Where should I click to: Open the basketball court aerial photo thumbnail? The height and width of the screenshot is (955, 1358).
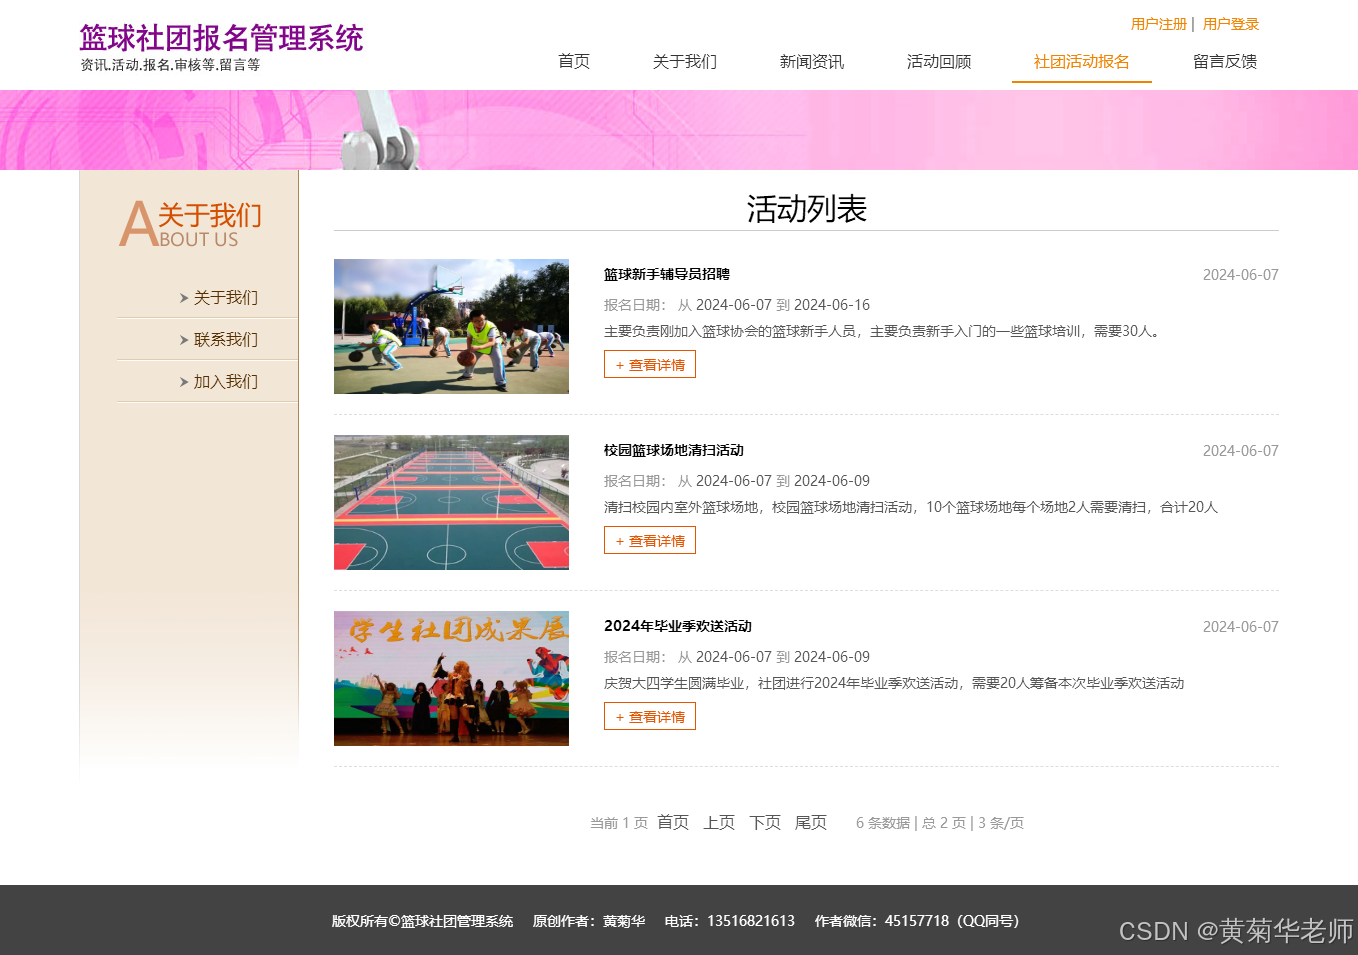[451, 502]
